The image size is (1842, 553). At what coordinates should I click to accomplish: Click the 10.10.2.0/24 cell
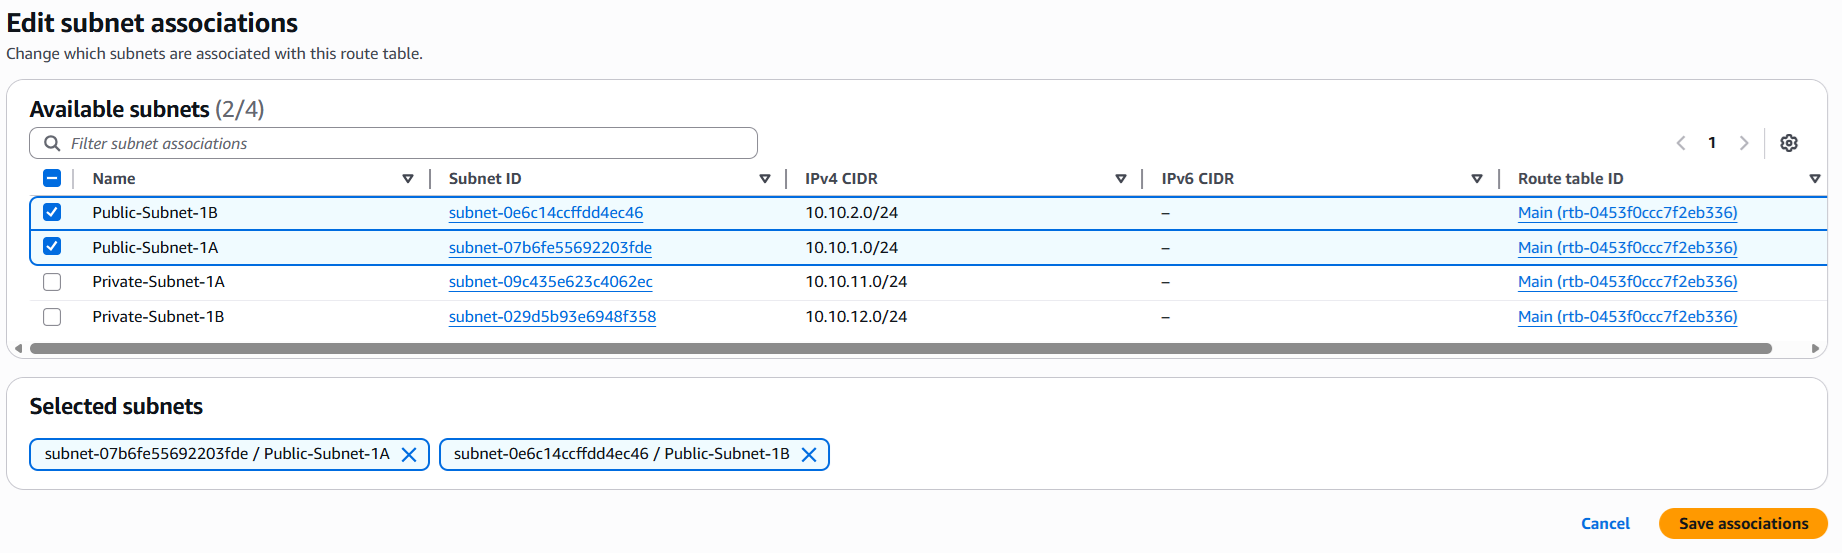pos(852,212)
